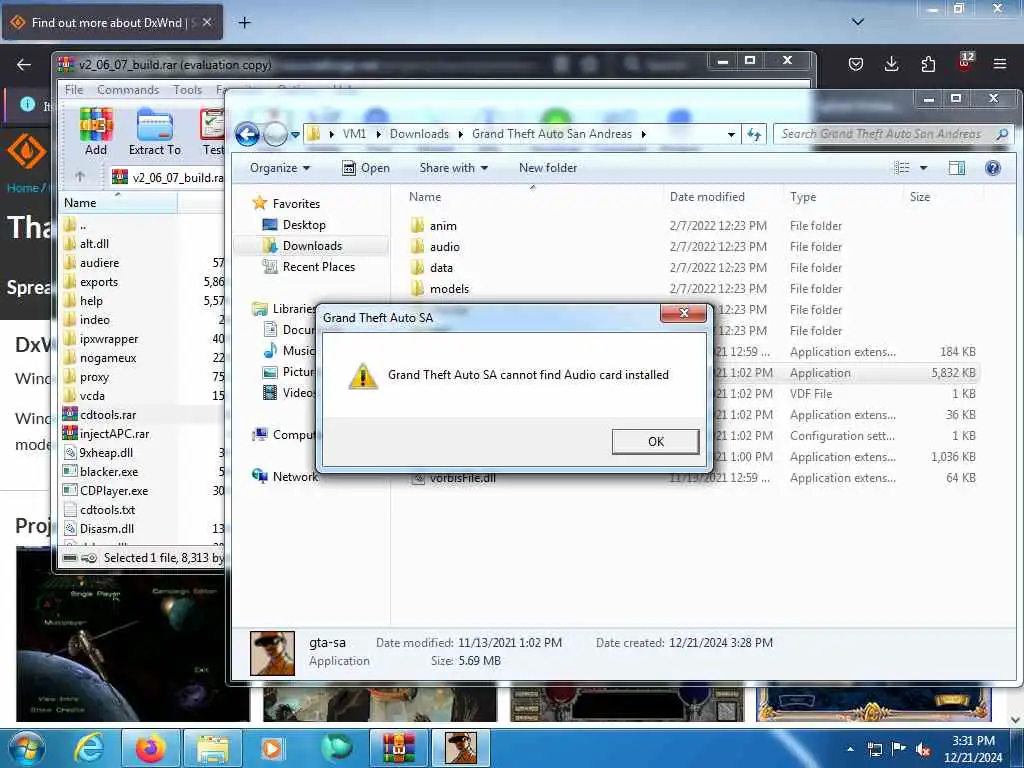Click the yellow warning icon in the dialog
Screen dimensions: 1024x768
tap(363, 376)
